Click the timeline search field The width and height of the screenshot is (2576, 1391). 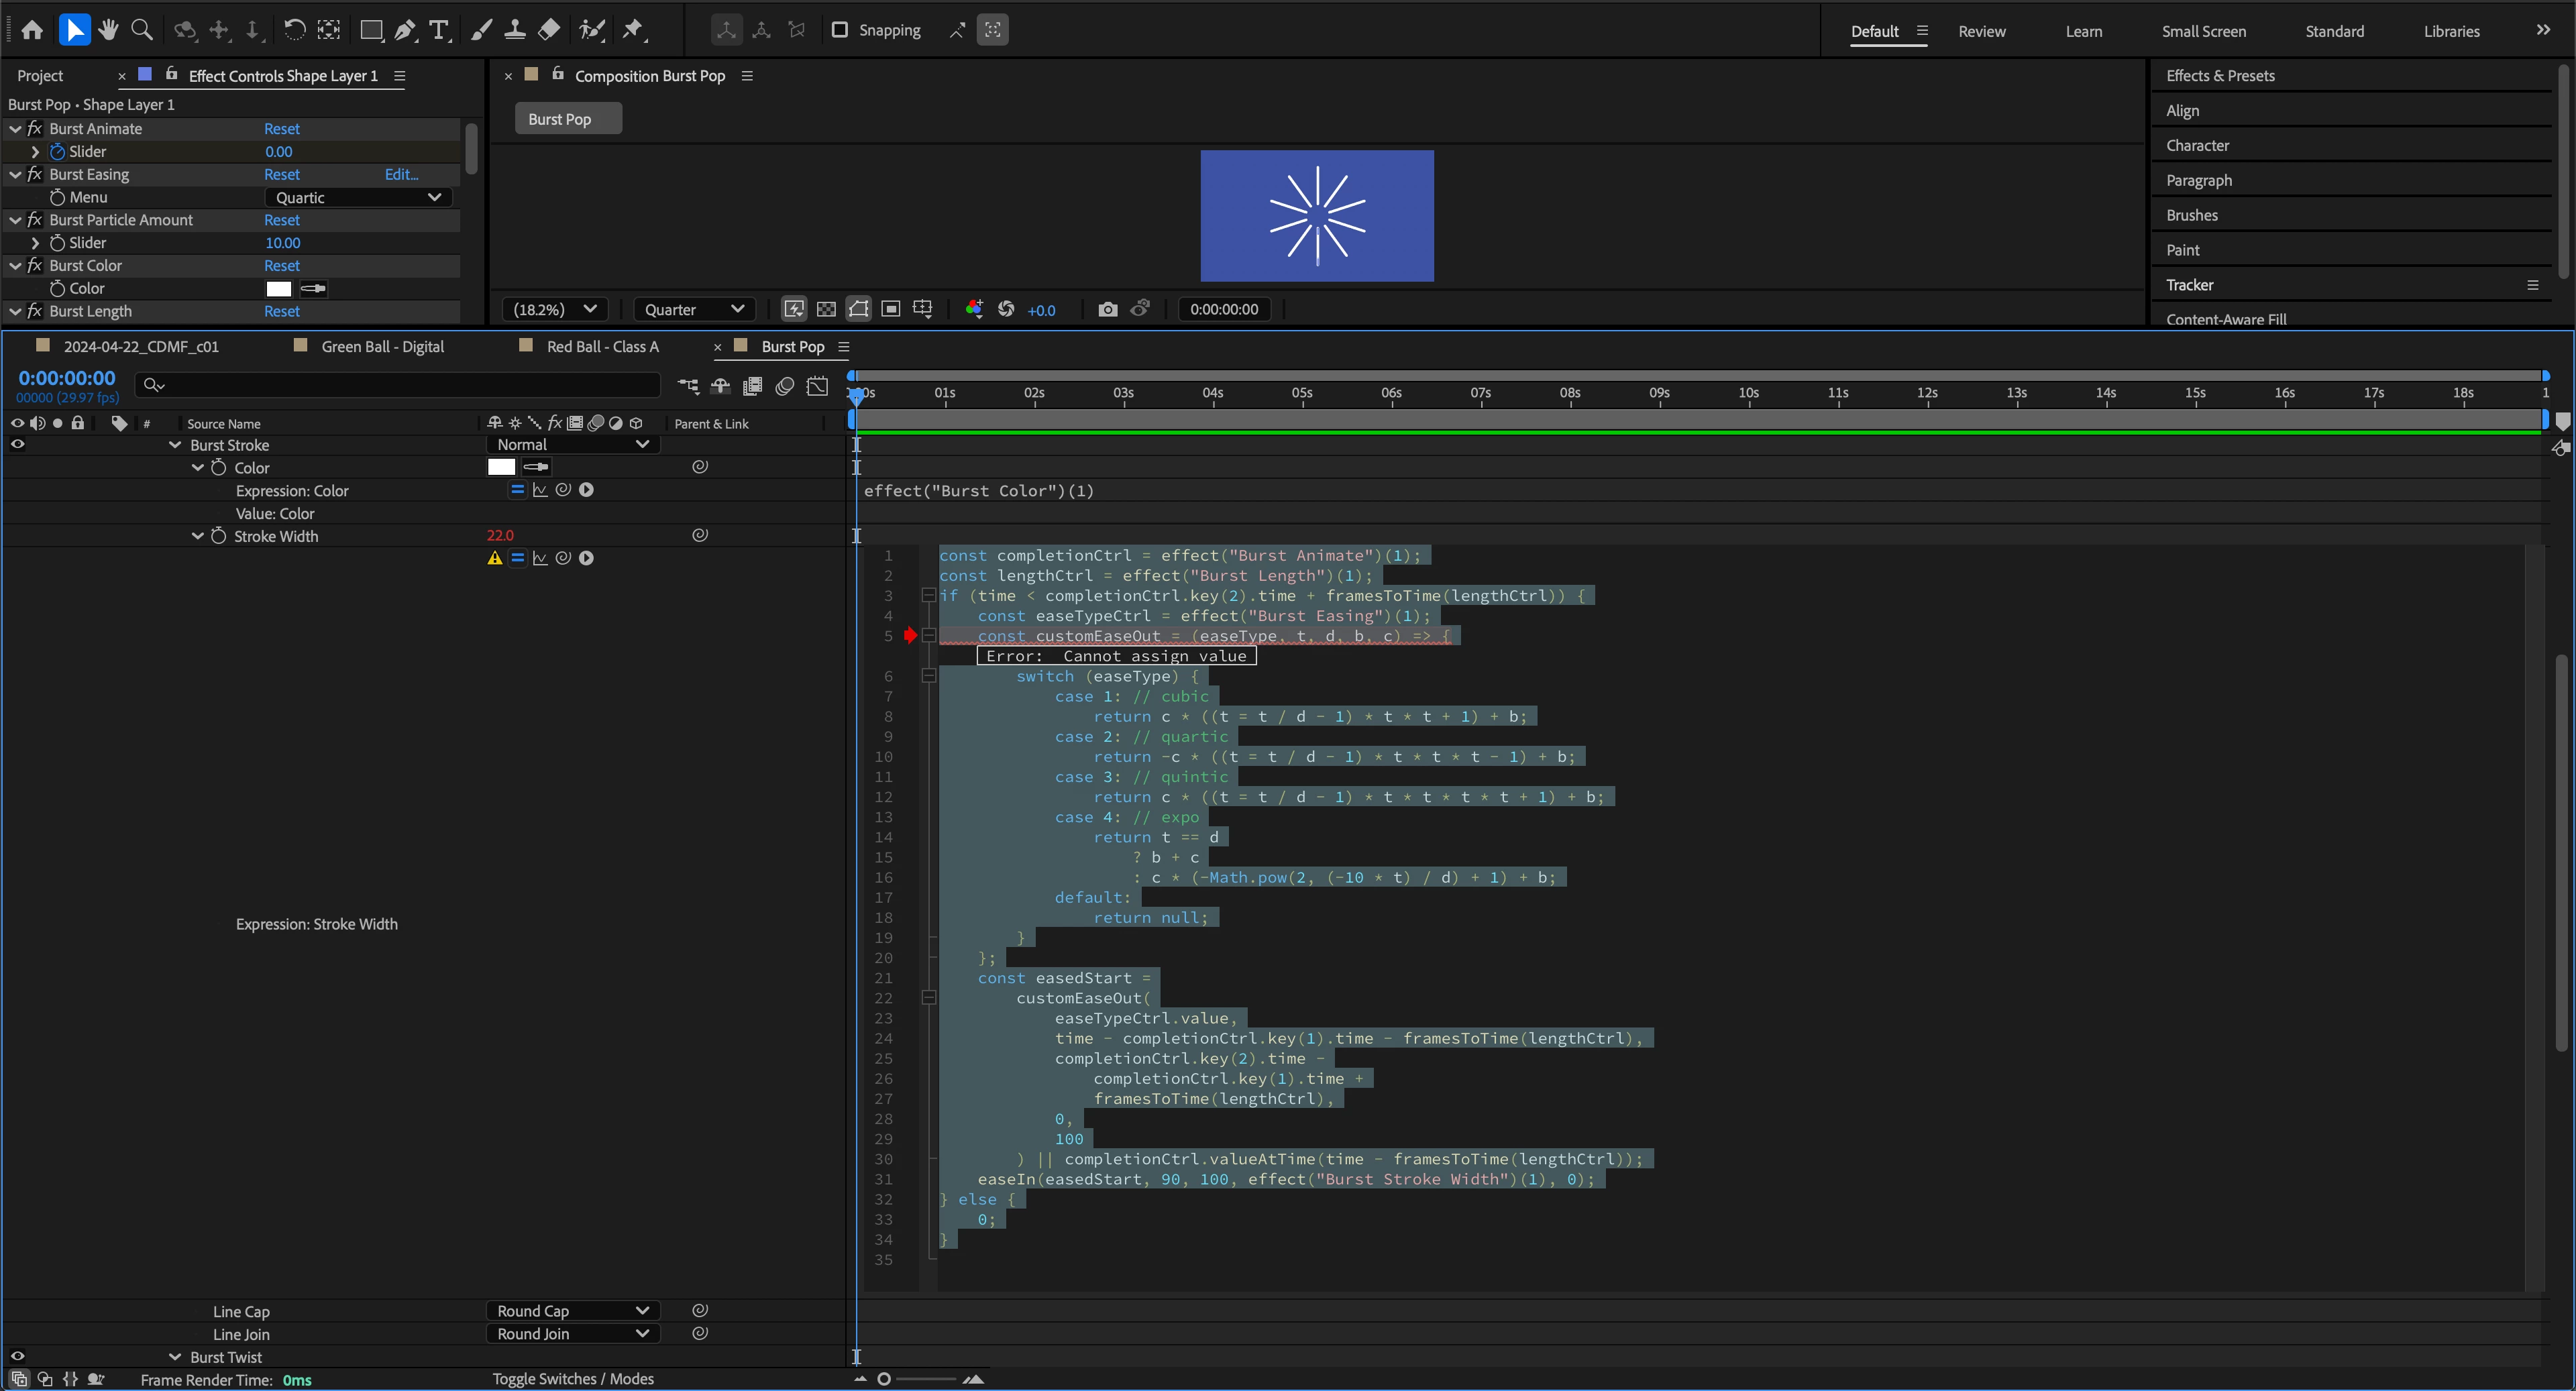coord(400,384)
